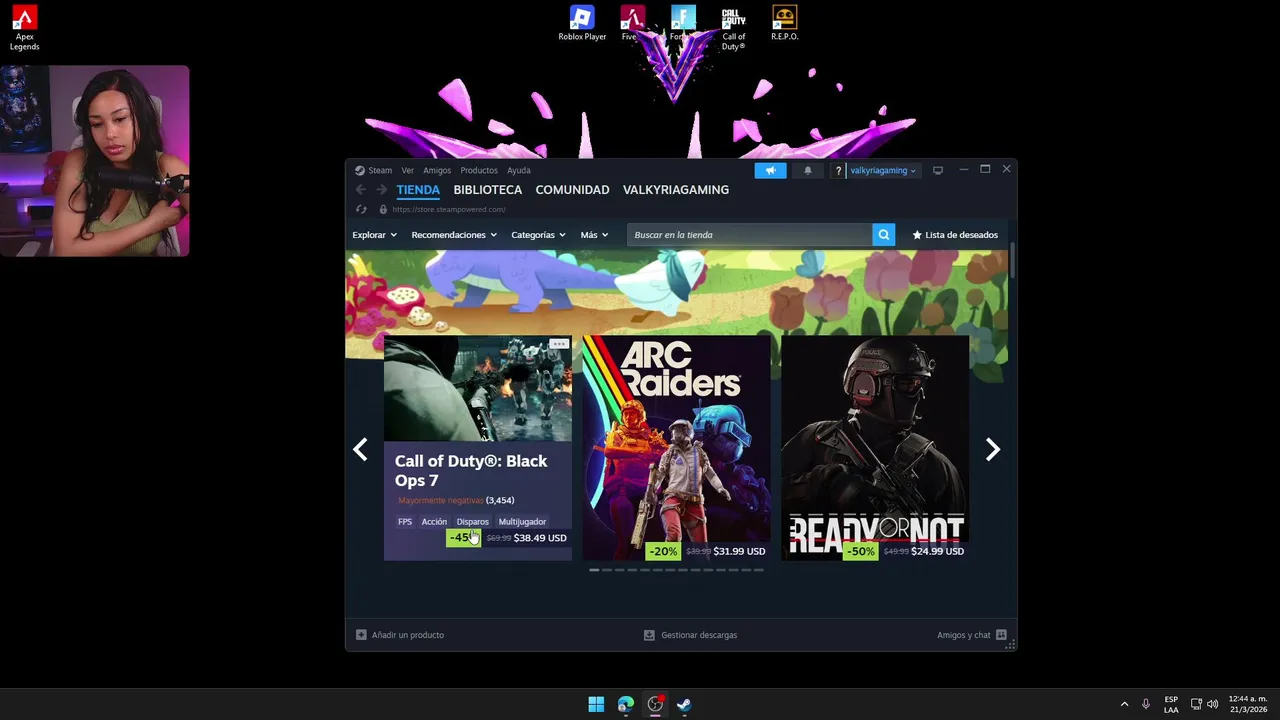Click the Buscar en la tienda search field
The width and height of the screenshot is (1280, 720).
[750, 235]
